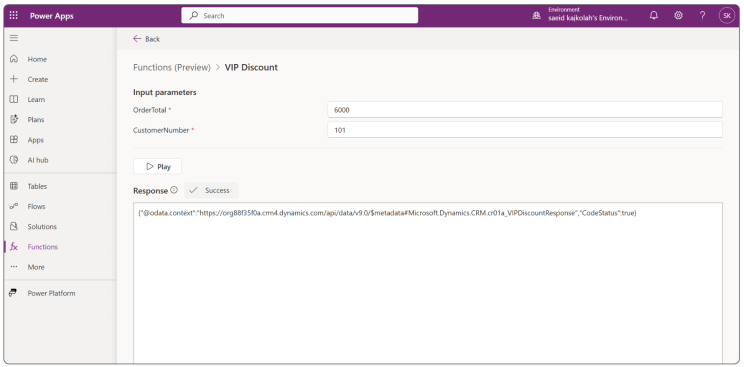This screenshot has width=744, height=367.
Task: Open the notifications bell
Action: [654, 16]
